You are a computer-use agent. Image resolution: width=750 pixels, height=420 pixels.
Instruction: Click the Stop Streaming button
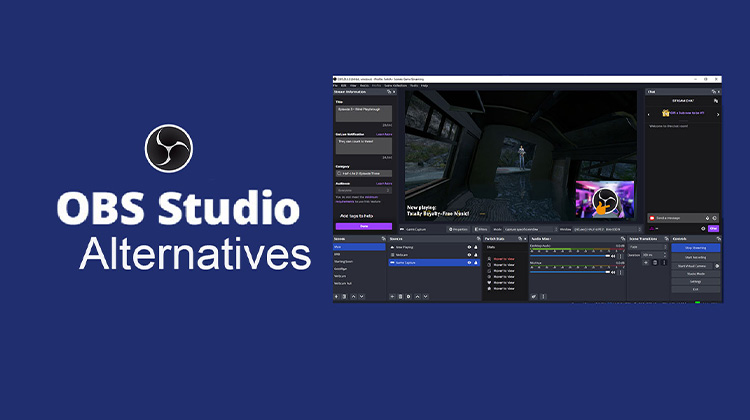[x=695, y=248]
